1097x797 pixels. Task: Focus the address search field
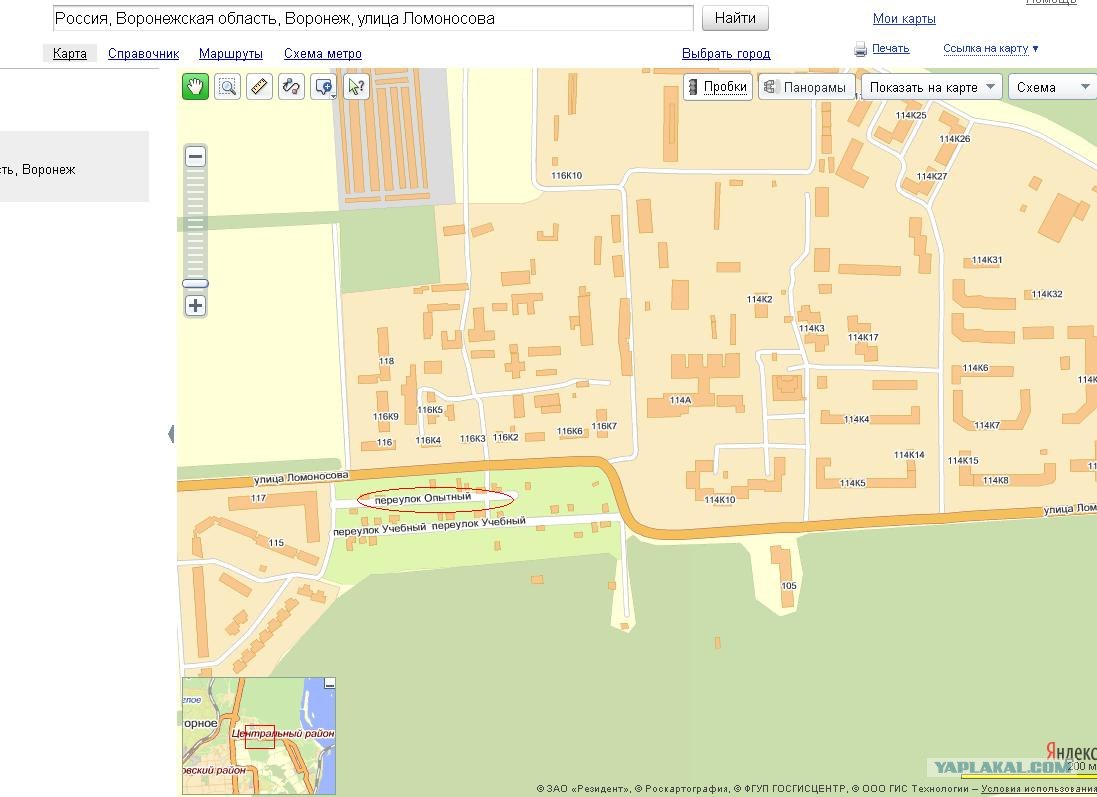click(x=373, y=18)
